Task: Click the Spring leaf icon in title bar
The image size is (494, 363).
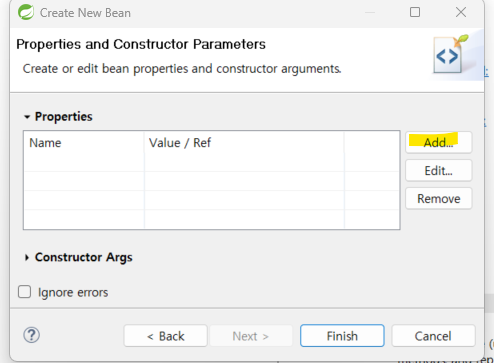Action: [26, 12]
